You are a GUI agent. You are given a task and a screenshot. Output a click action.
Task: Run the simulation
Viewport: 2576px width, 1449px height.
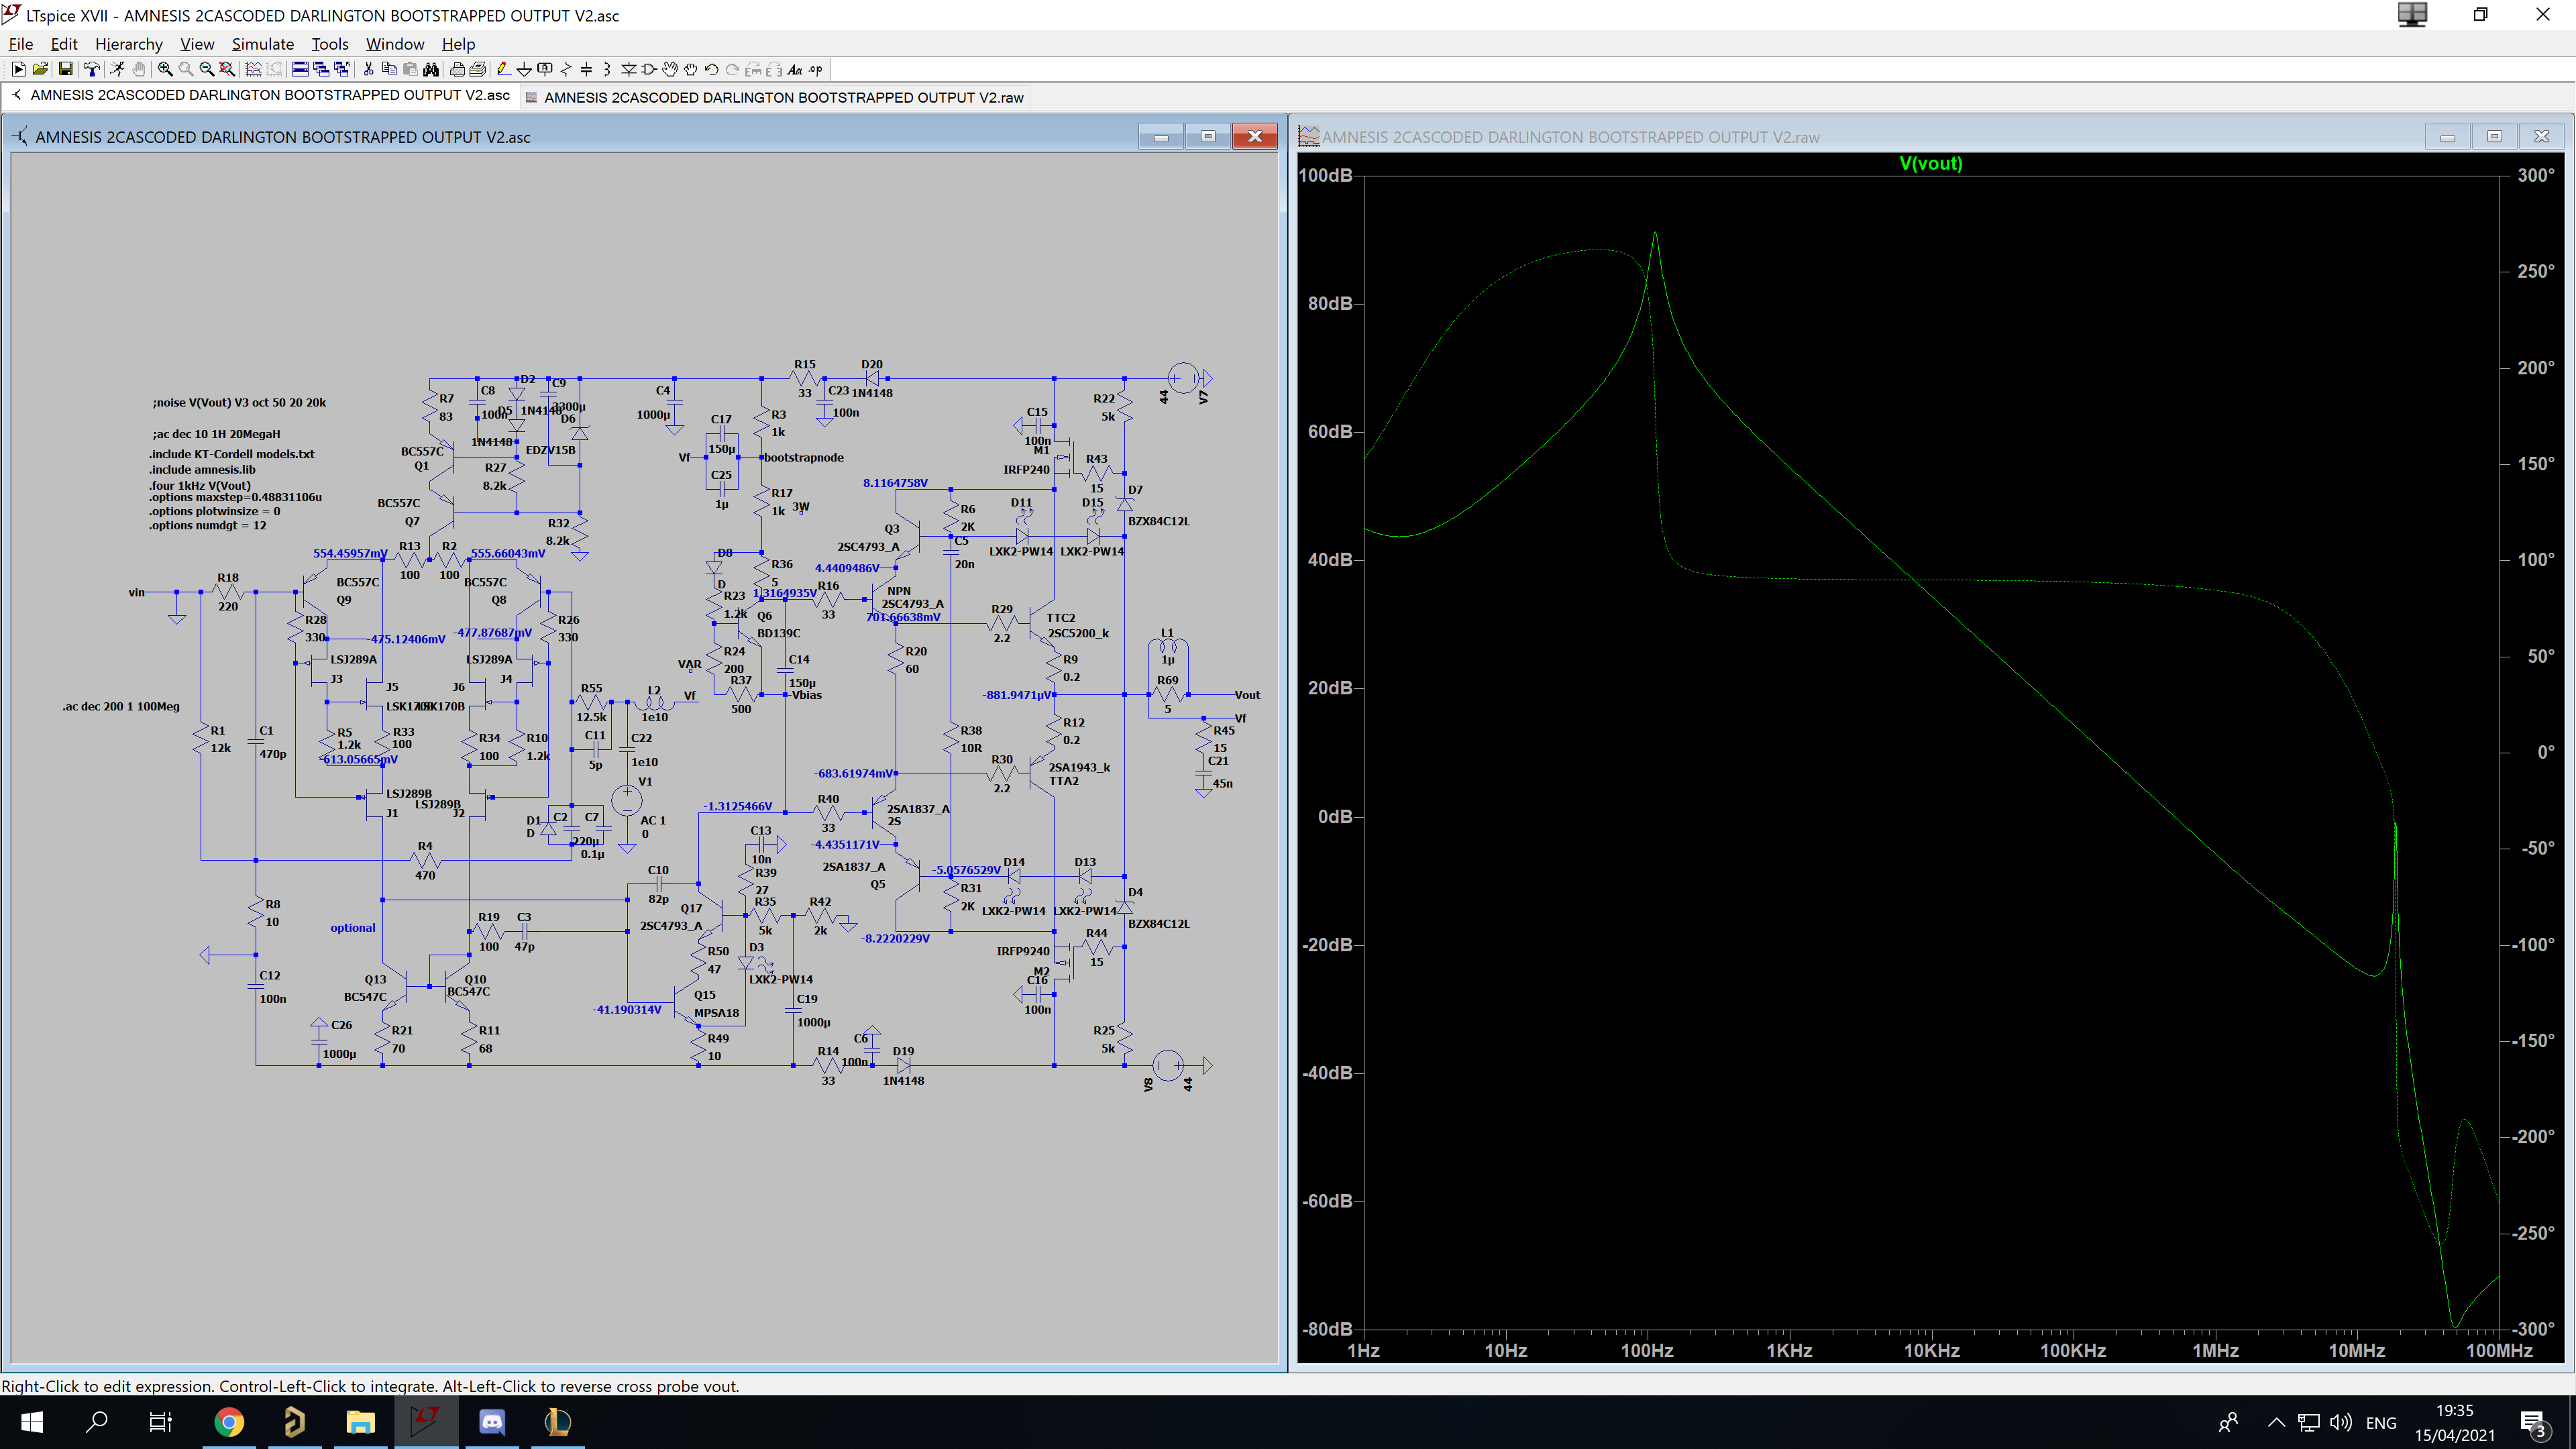point(117,69)
